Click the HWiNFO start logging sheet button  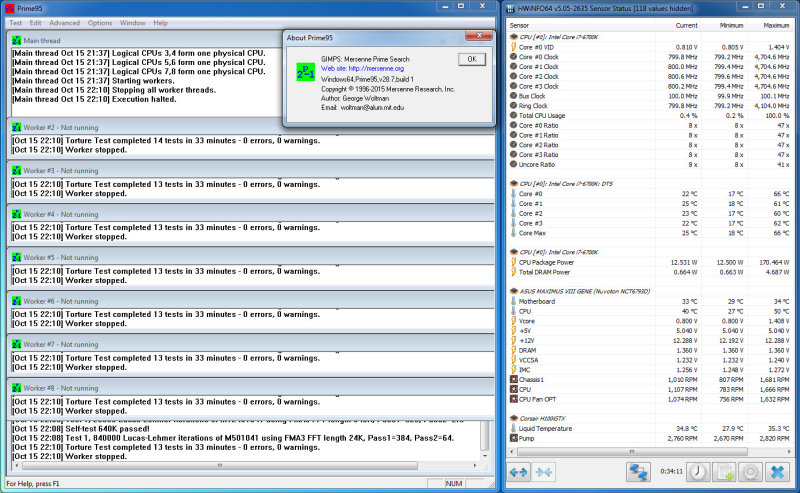coord(724,472)
